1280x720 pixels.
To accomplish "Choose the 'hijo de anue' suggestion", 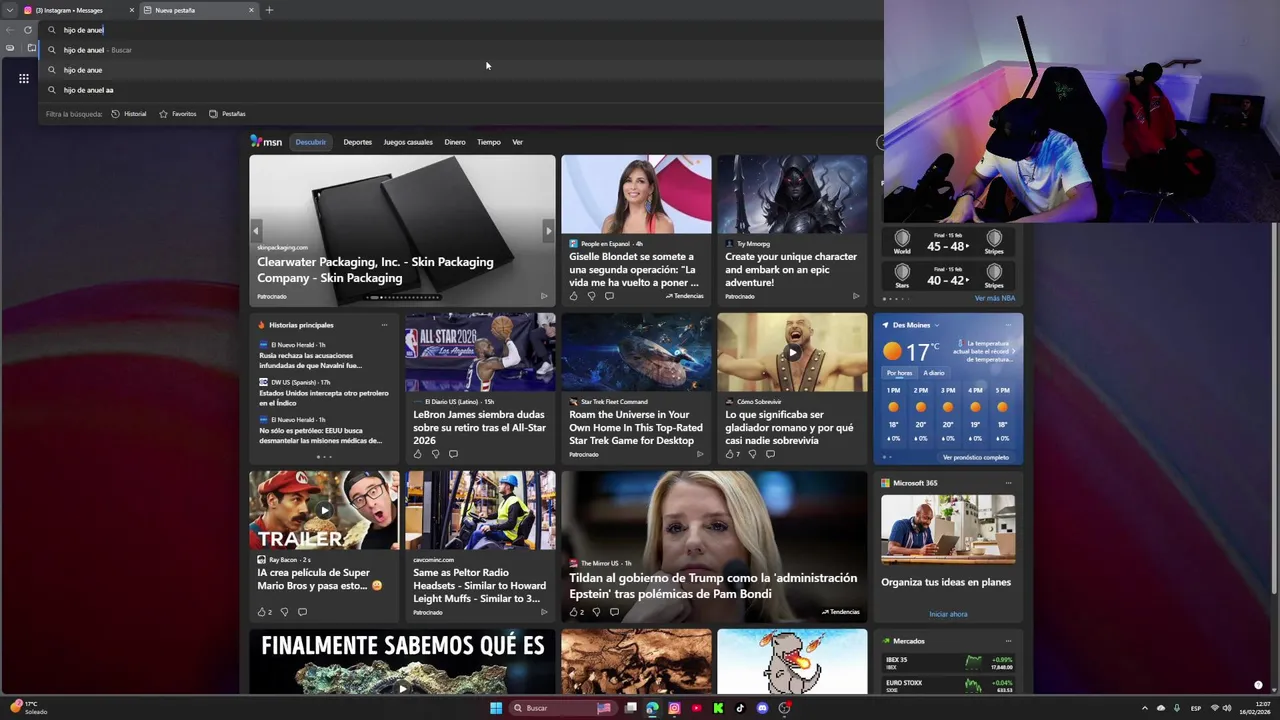I will click(x=460, y=70).
